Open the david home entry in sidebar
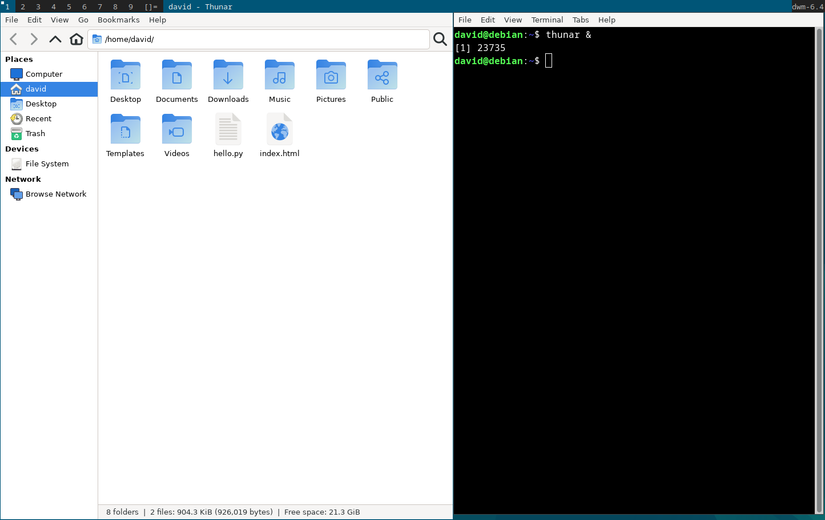This screenshot has height=520, width=825. (48, 89)
